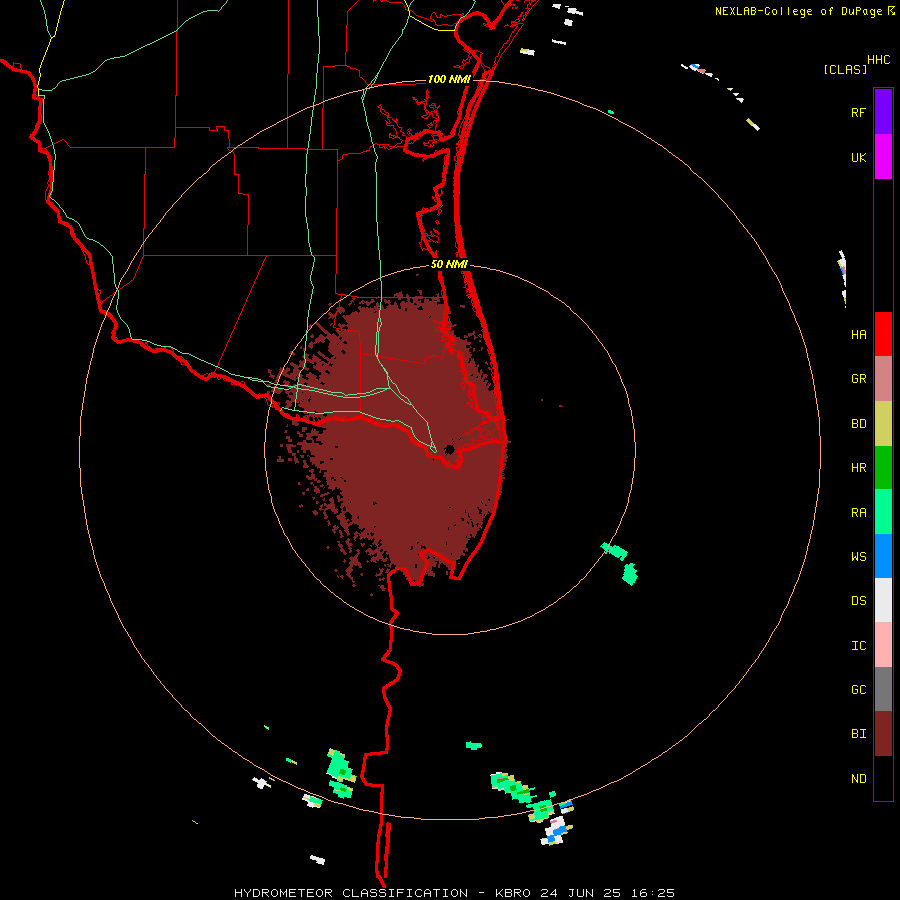Click the BI brown legend swatch

click(883, 734)
